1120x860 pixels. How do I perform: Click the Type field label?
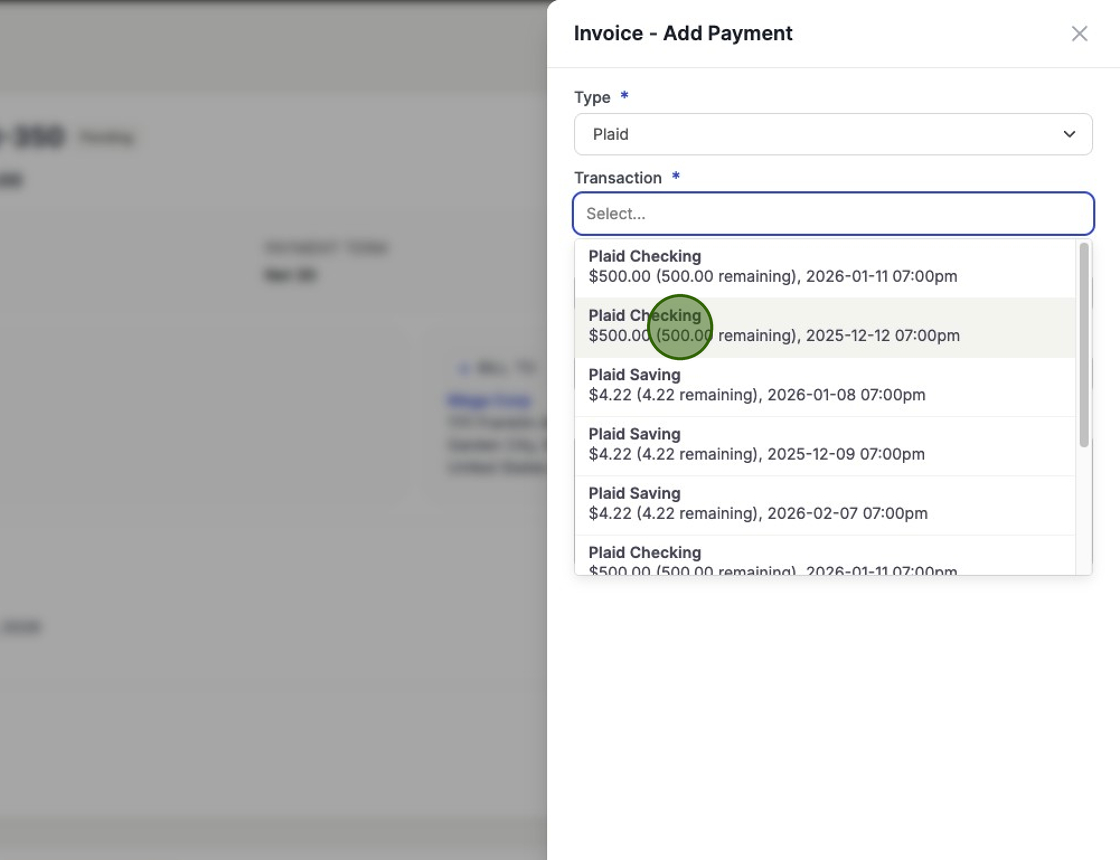click(592, 97)
